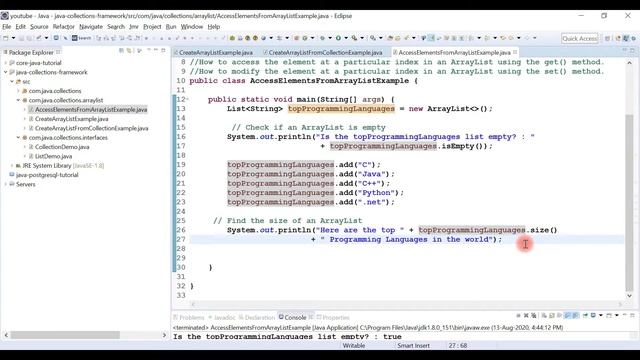The height and width of the screenshot is (360, 640).
Task: Toggle Word Wrap in Console toolbar
Action: [x=559, y=316]
